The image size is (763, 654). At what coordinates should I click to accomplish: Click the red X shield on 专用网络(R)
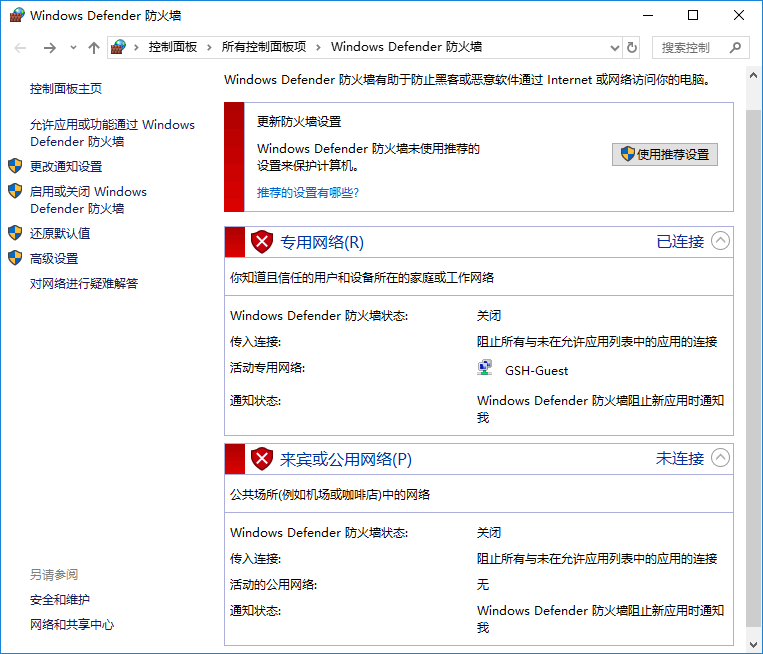[x=262, y=242]
